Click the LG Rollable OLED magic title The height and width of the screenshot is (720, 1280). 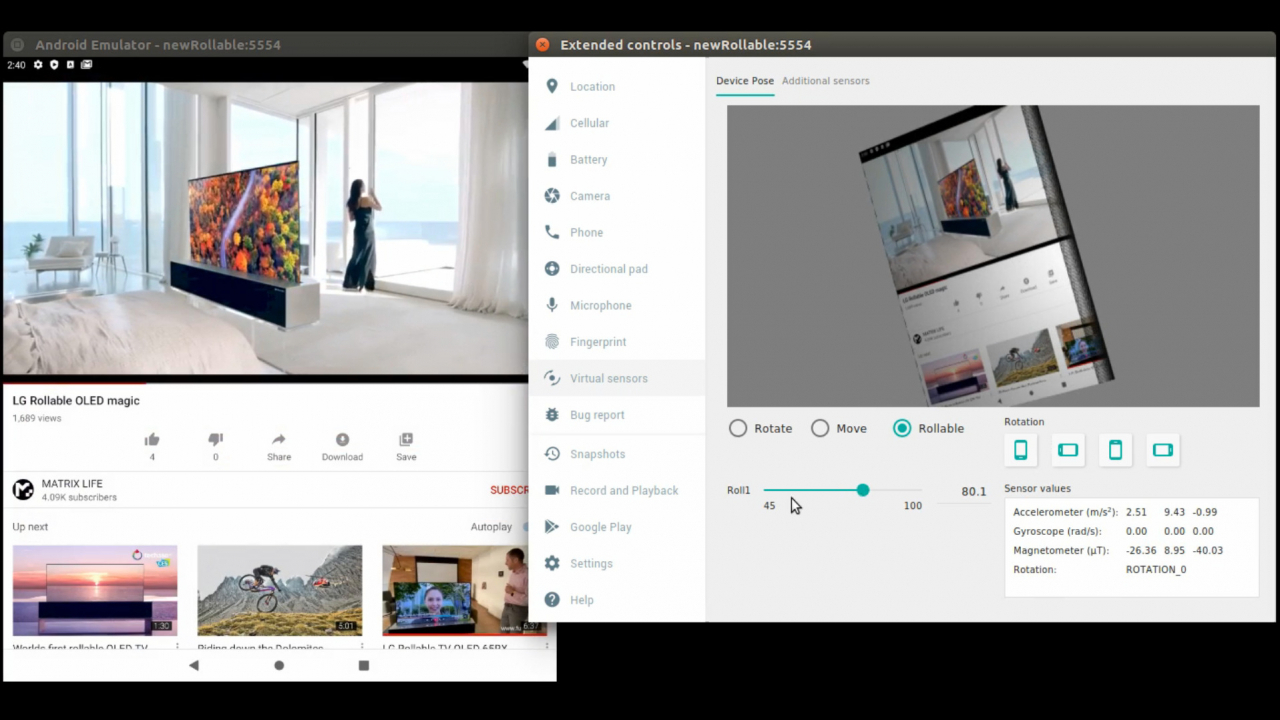tap(76, 401)
